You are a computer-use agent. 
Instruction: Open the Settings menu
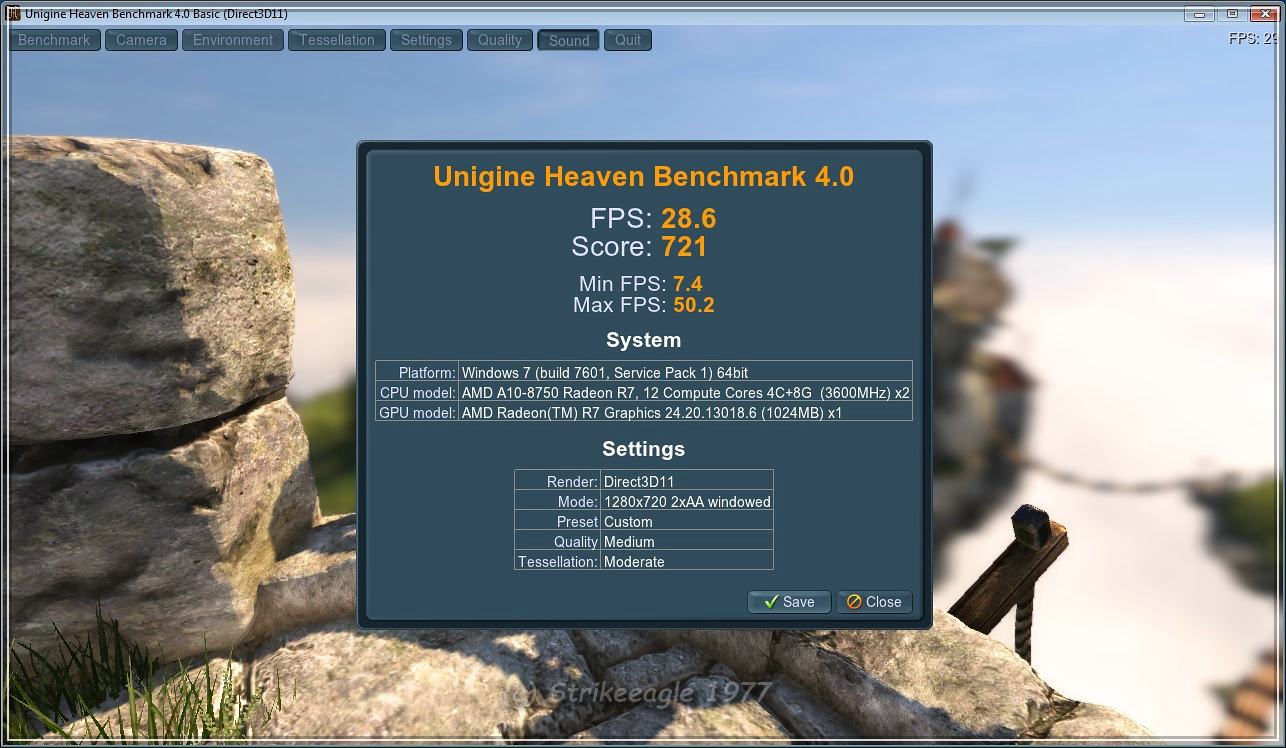426,40
